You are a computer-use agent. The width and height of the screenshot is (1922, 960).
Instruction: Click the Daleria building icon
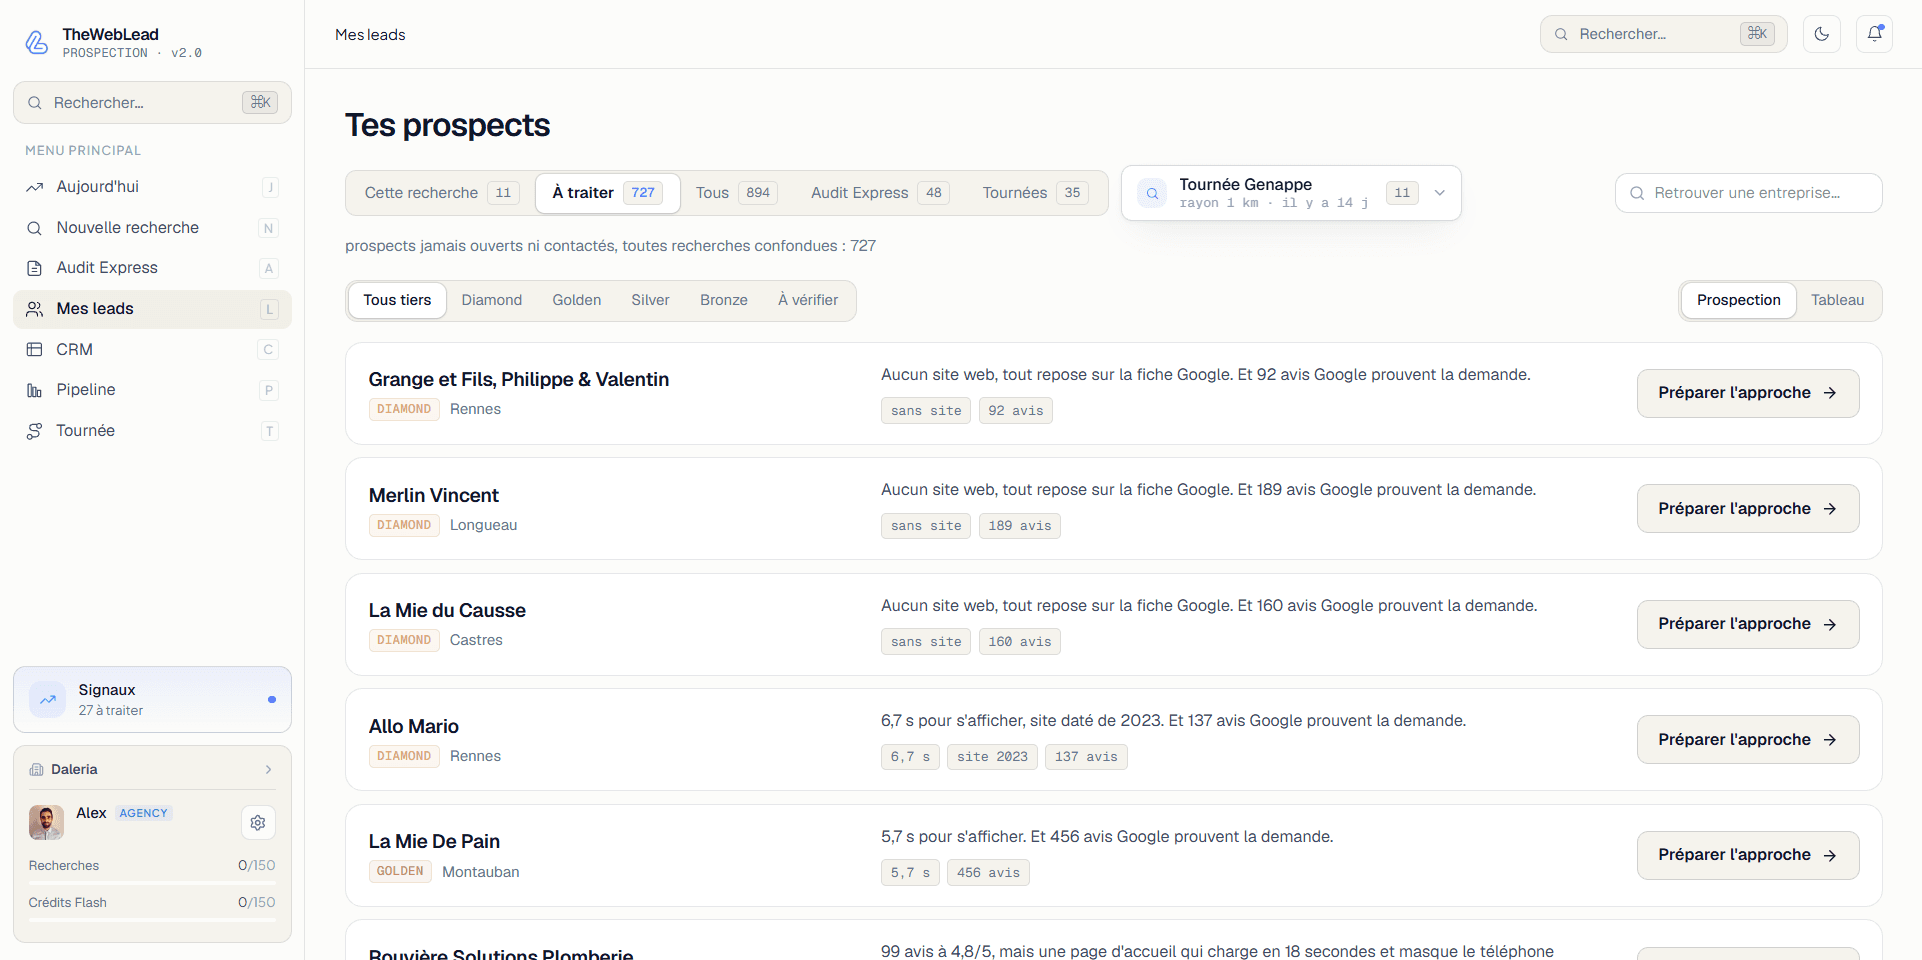coord(37,770)
